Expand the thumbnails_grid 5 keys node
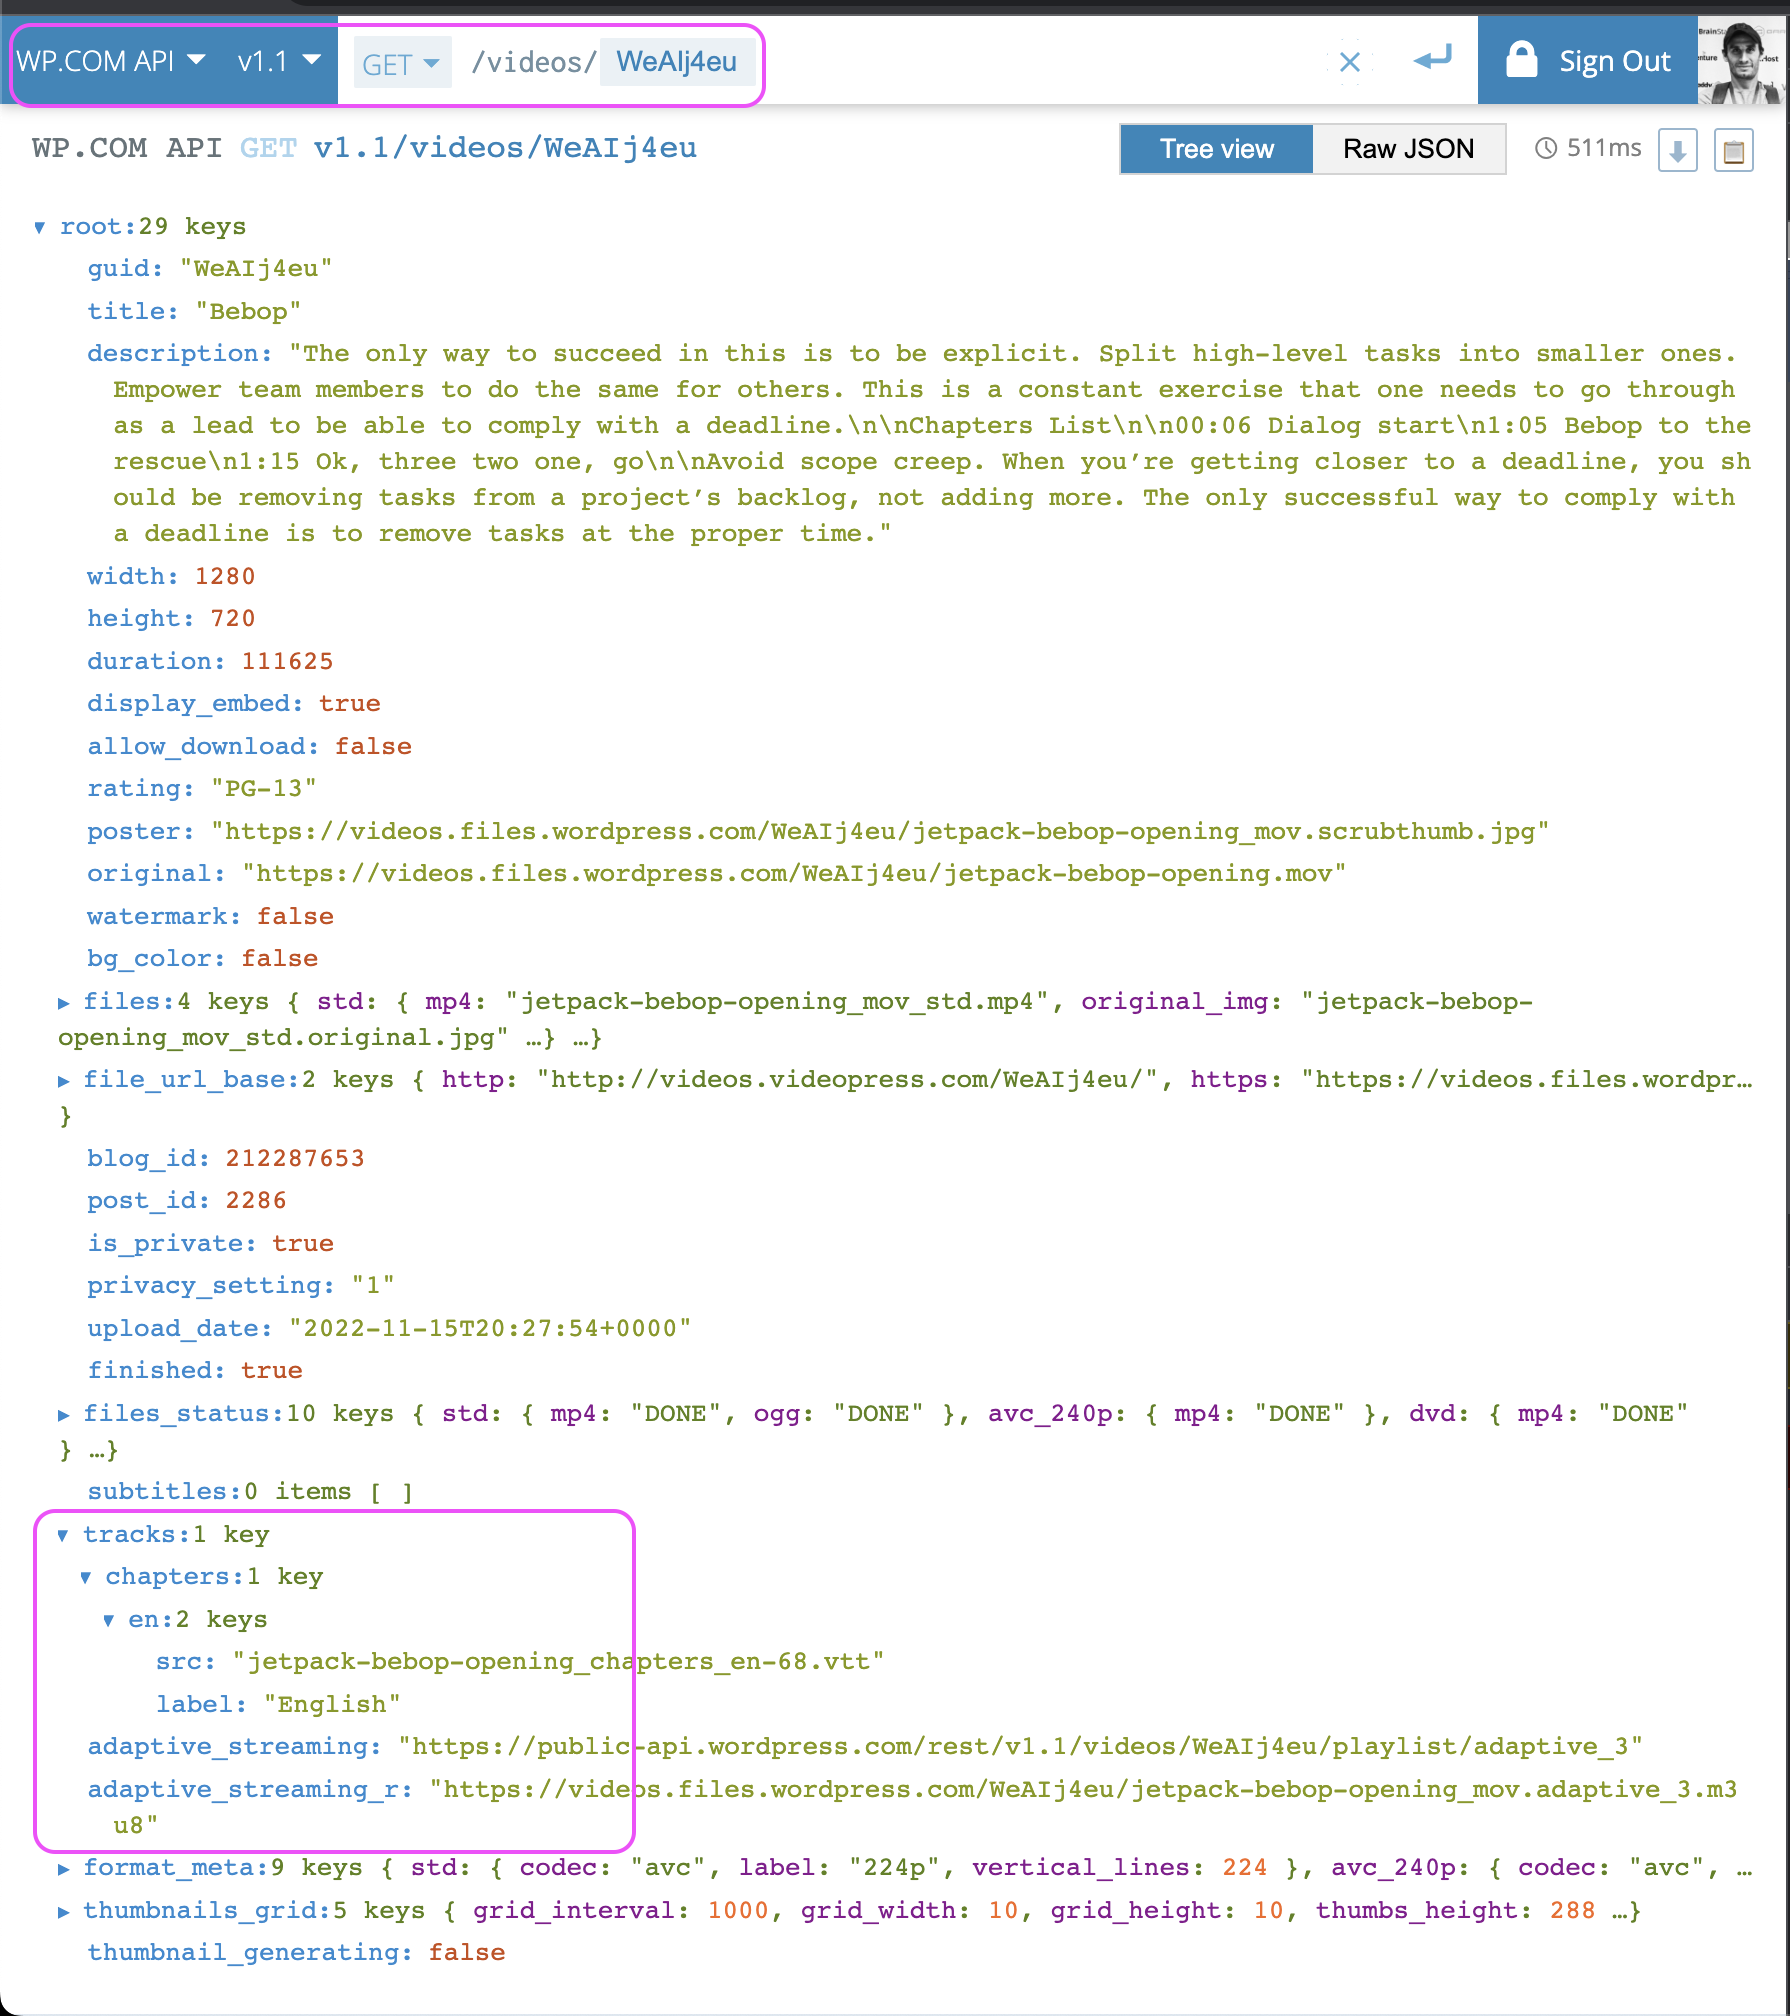Screen dimensions: 1790x2016 [x=63, y=1911]
